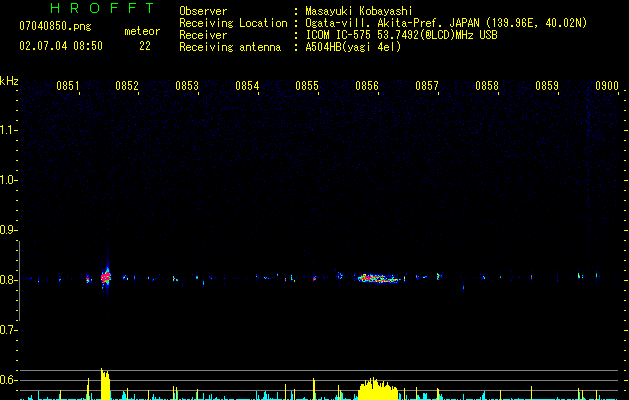Click antenna value A504HB(yagi 4el)
This screenshot has width=629, height=400.
[353, 47]
